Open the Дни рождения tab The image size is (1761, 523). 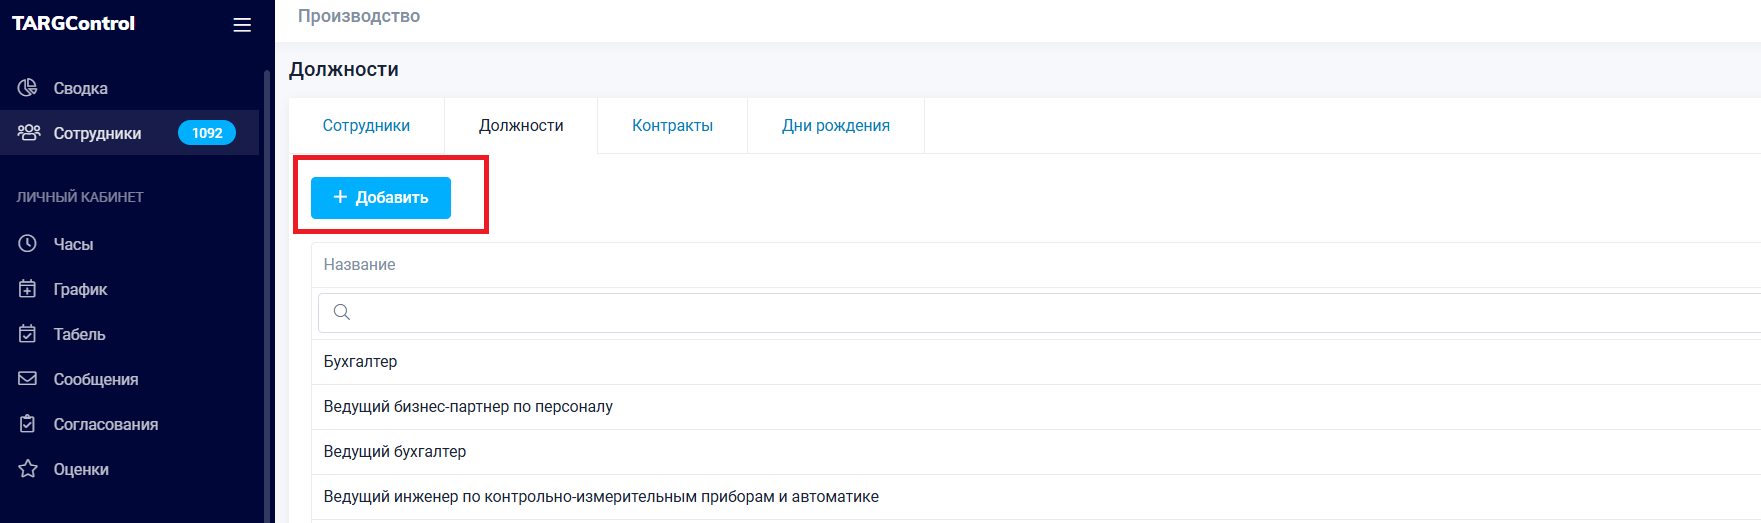835,126
